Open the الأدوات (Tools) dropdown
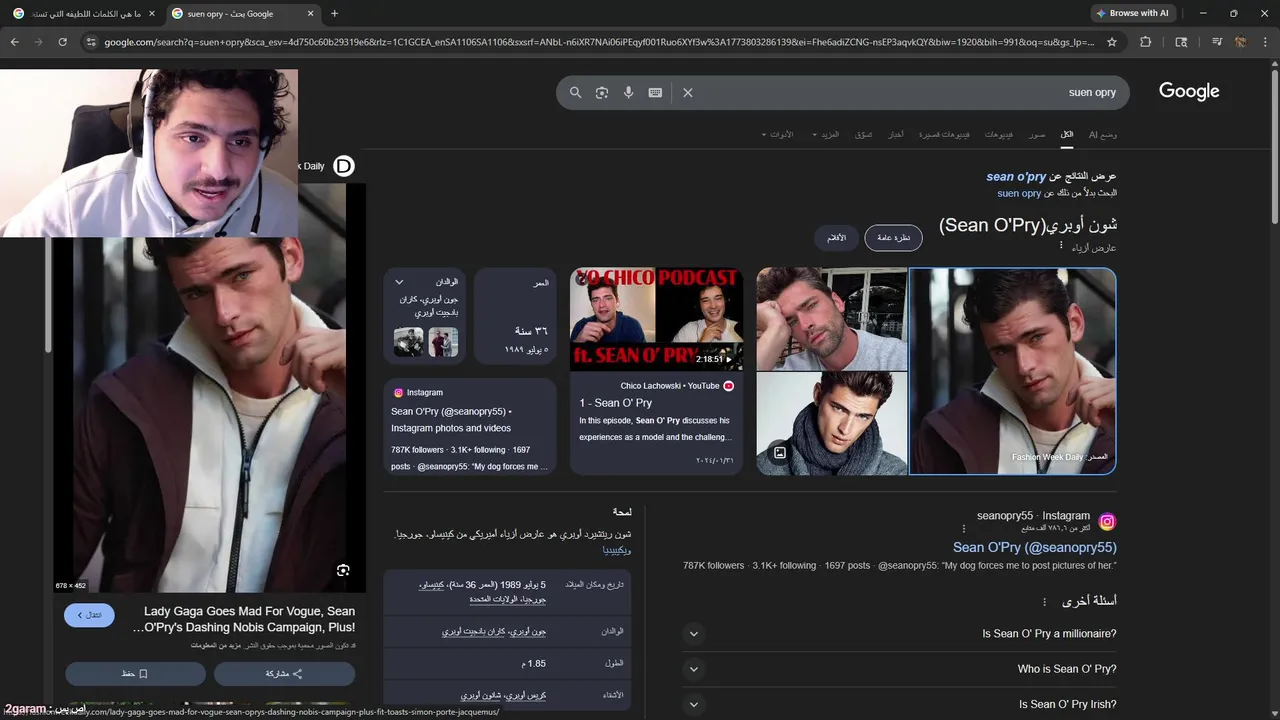 pos(777,134)
